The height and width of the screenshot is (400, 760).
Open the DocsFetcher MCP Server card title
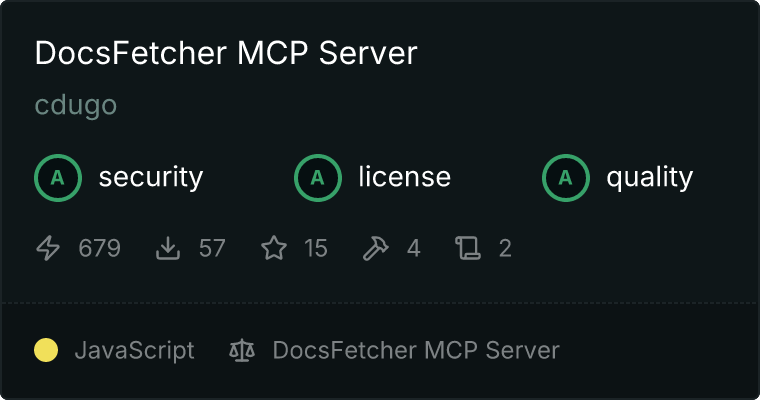coord(226,52)
